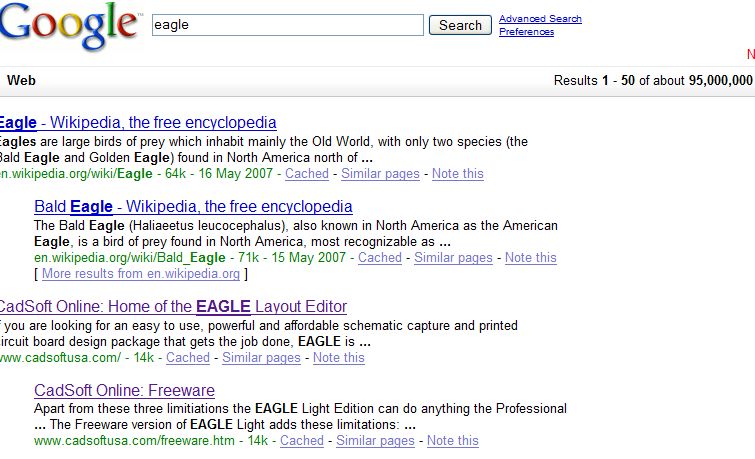Open 'Bald Eagle - Wikipedia' result title
The height and width of the screenshot is (459, 755).
tap(193, 207)
